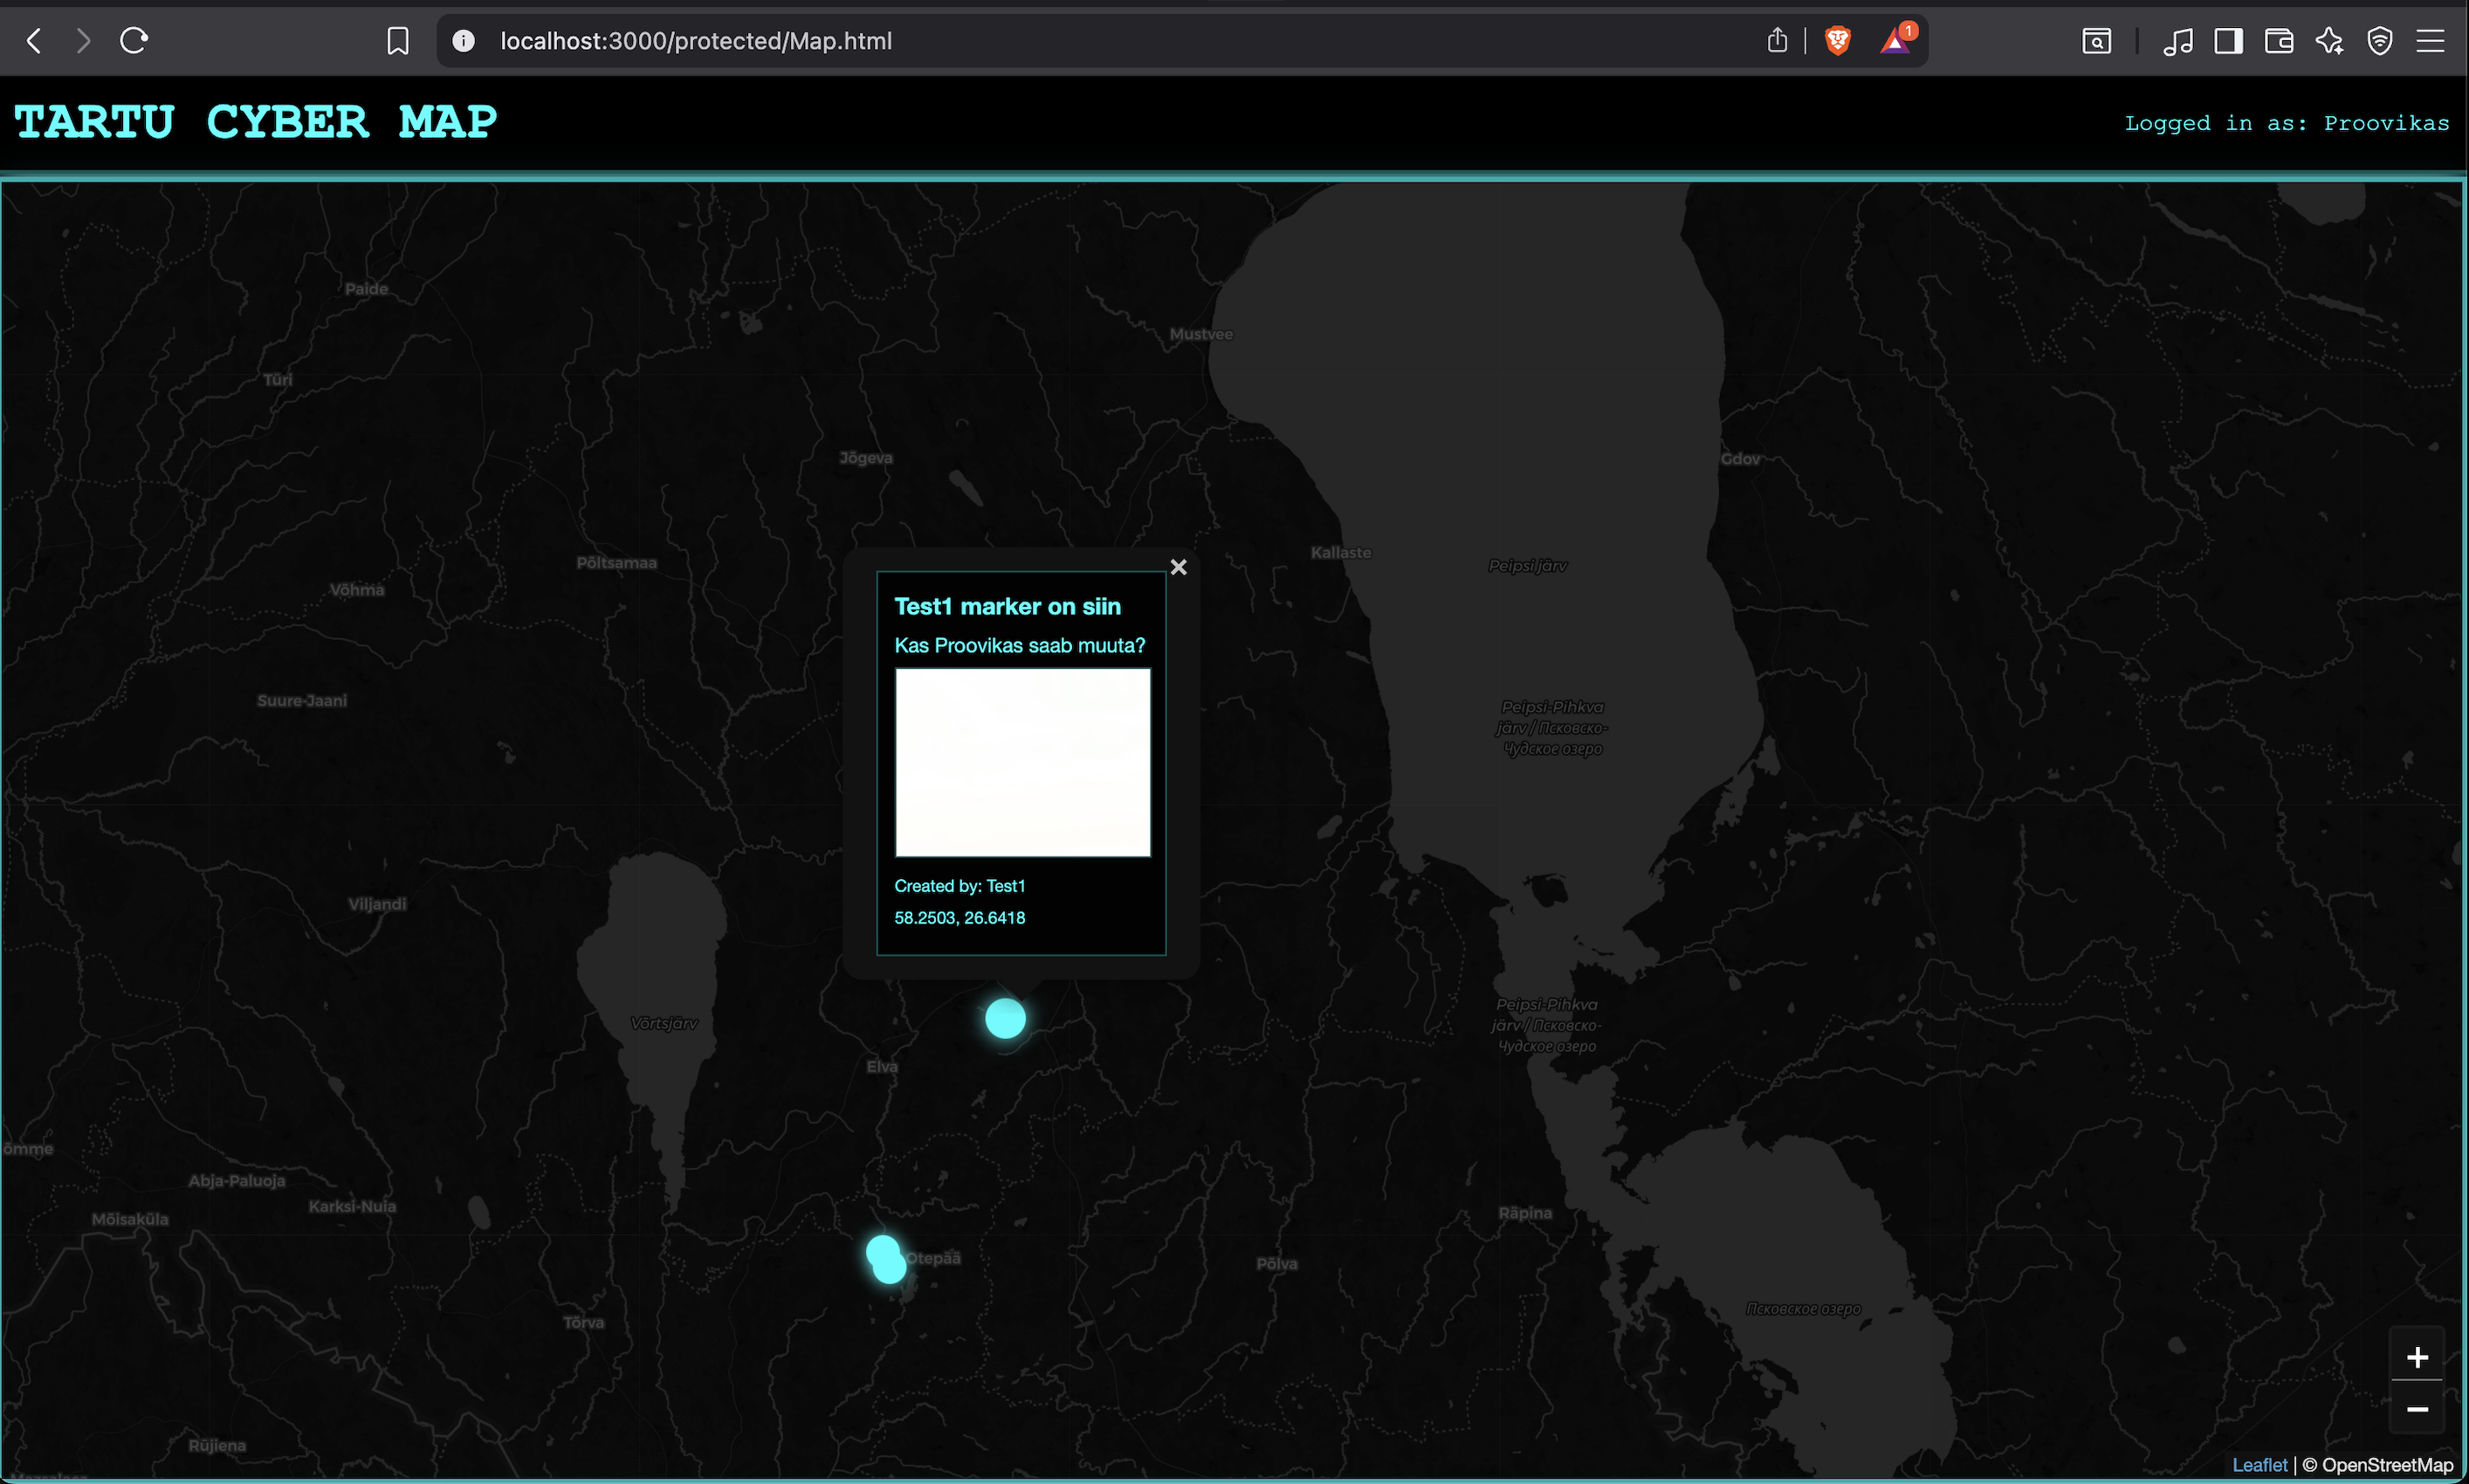
Task: Click the Elva map label
Action: [882, 1066]
